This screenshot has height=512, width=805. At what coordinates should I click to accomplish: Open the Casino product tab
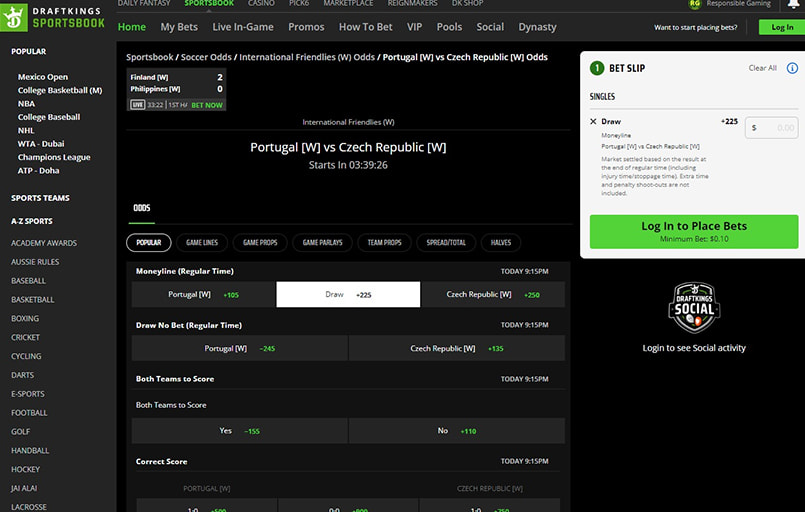coord(261,4)
